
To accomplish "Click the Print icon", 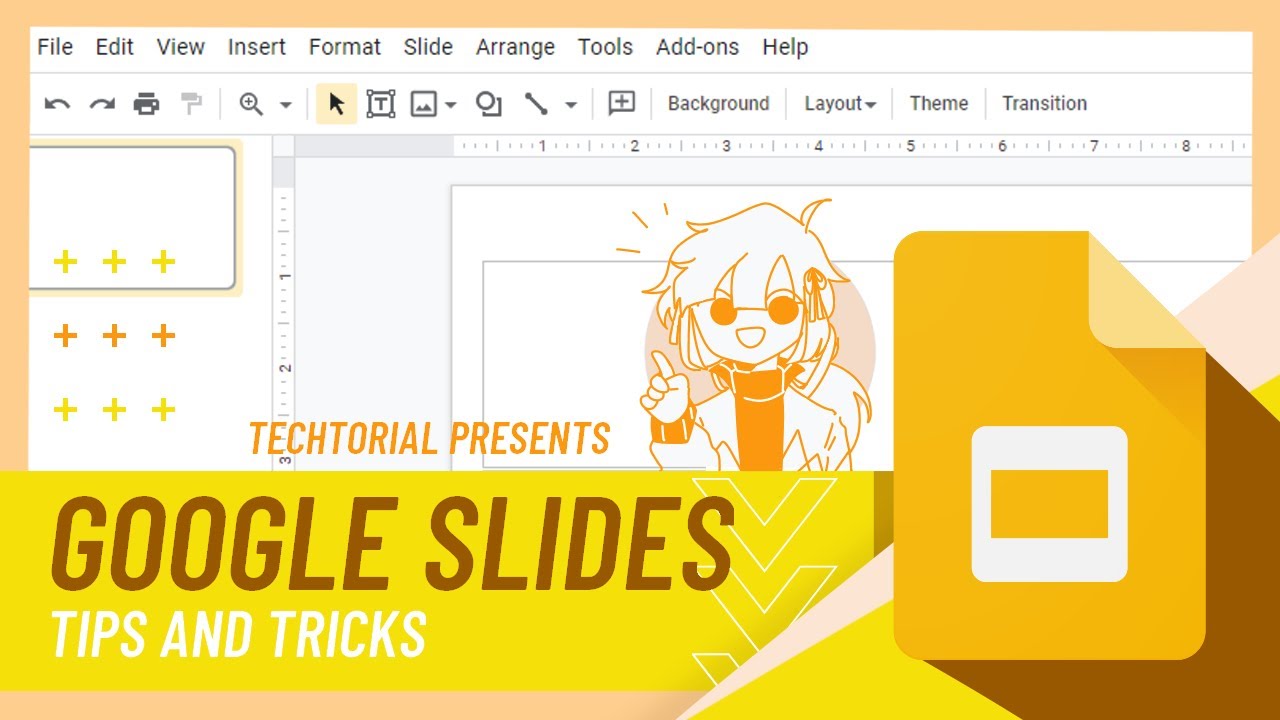I will 147,104.
